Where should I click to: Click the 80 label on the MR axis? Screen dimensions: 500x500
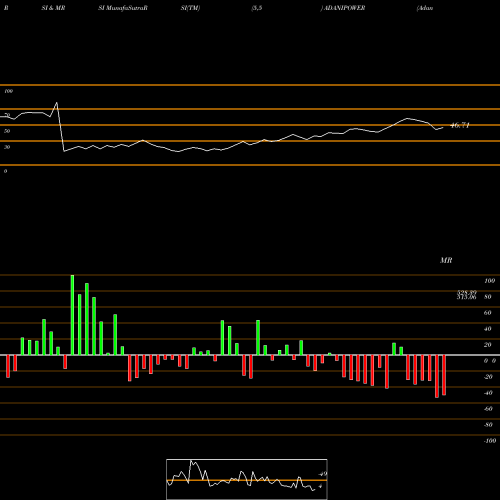click(x=488, y=297)
